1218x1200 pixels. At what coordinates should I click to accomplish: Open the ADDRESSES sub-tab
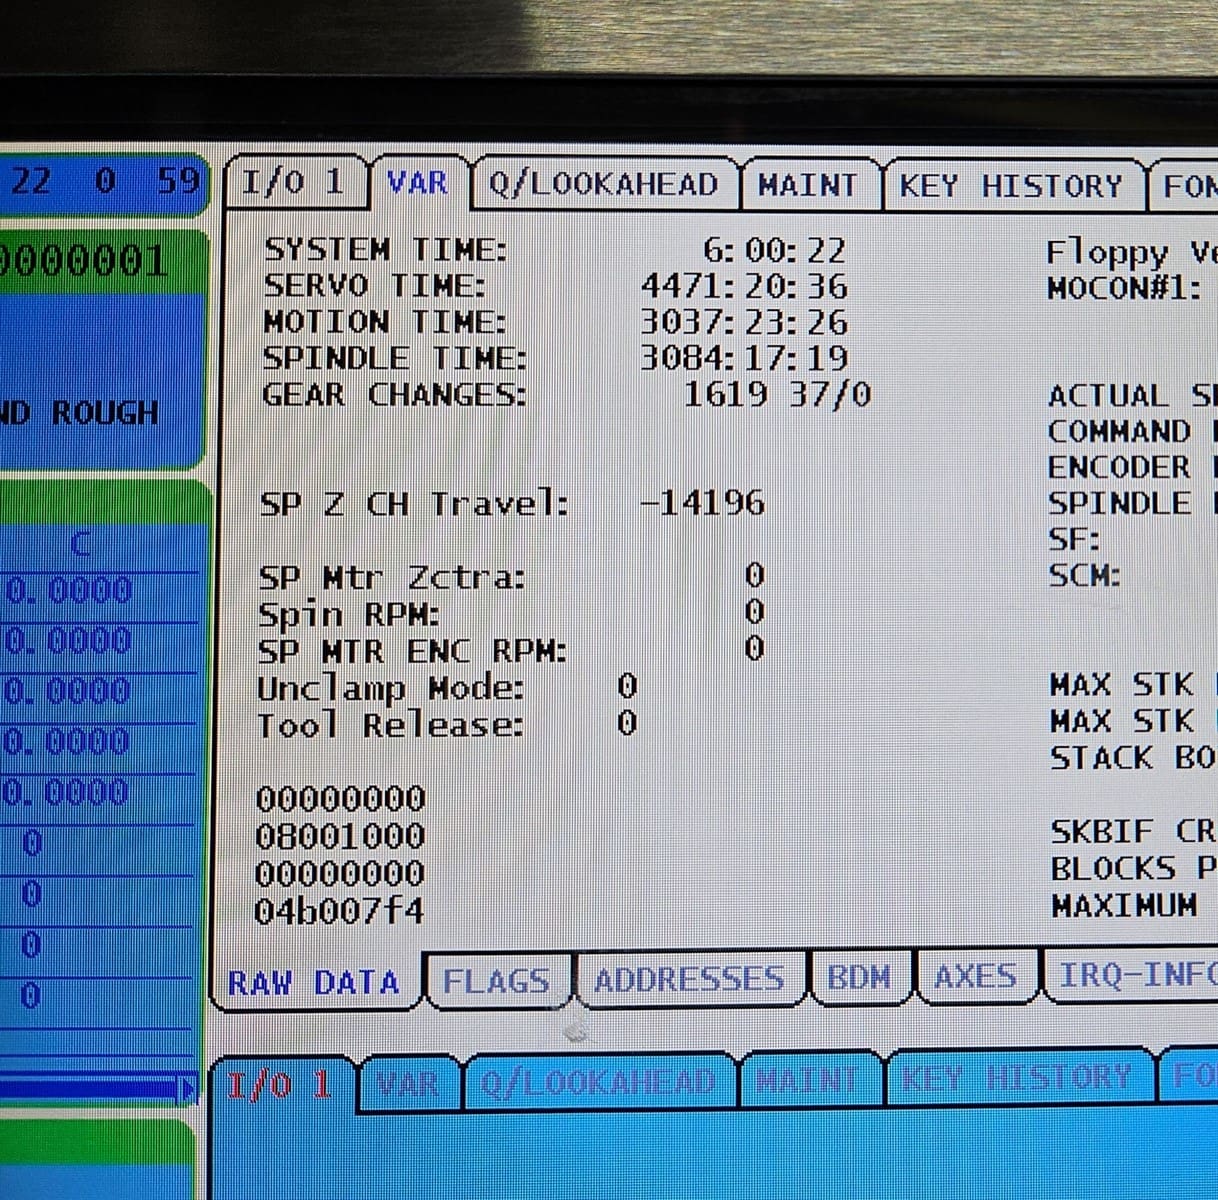pyautogui.click(x=689, y=980)
